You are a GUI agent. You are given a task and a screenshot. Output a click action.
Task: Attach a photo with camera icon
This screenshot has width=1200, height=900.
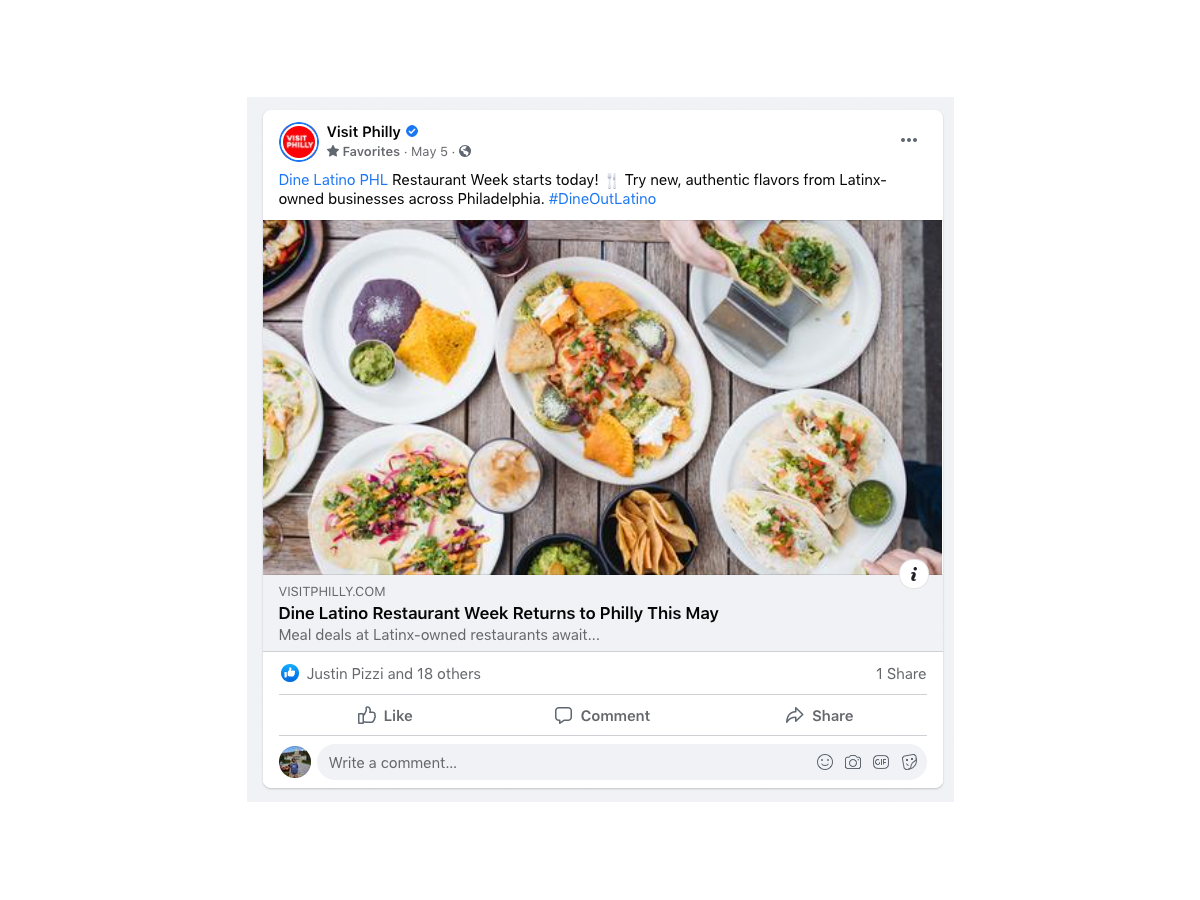point(853,762)
